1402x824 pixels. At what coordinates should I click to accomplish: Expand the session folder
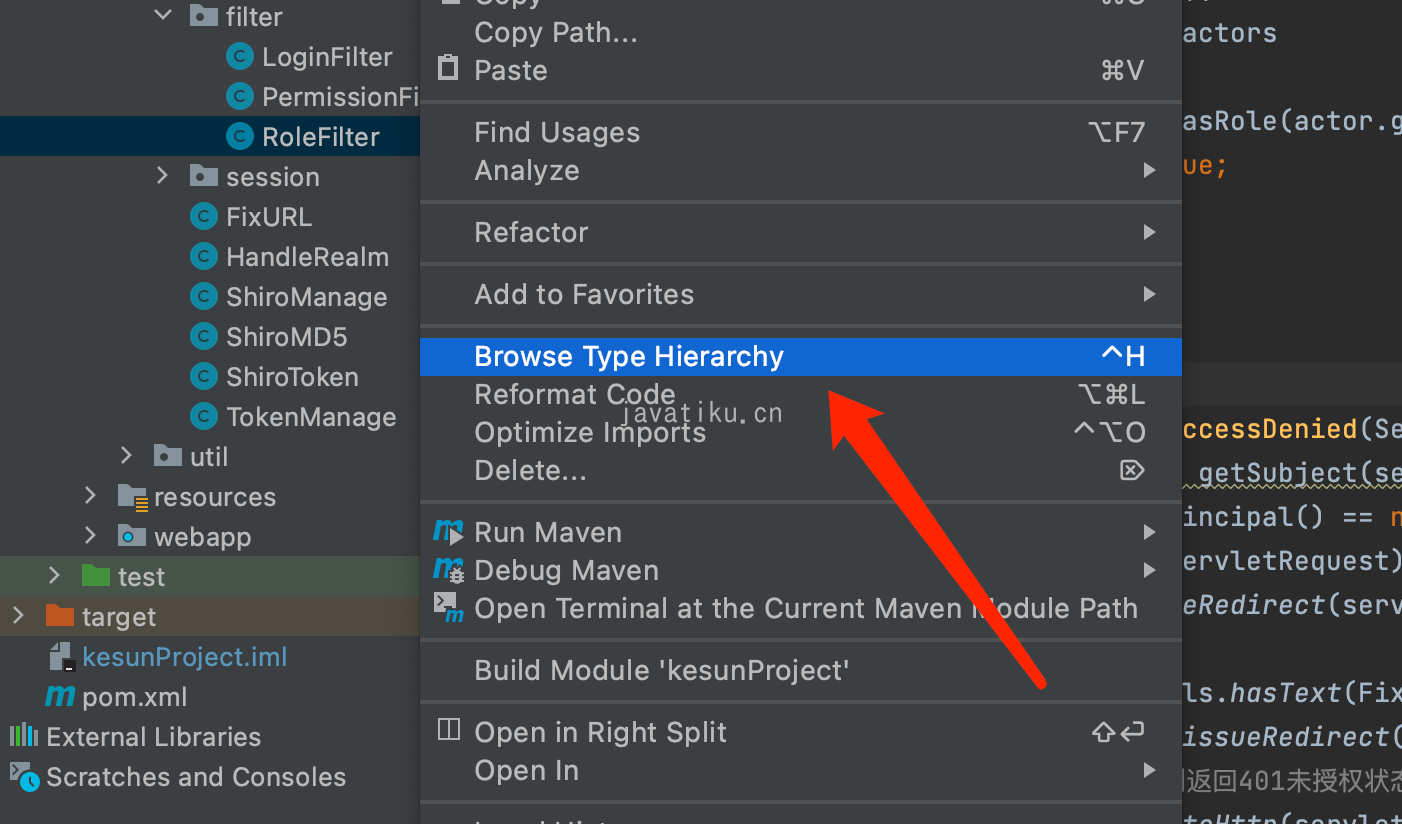[163, 176]
